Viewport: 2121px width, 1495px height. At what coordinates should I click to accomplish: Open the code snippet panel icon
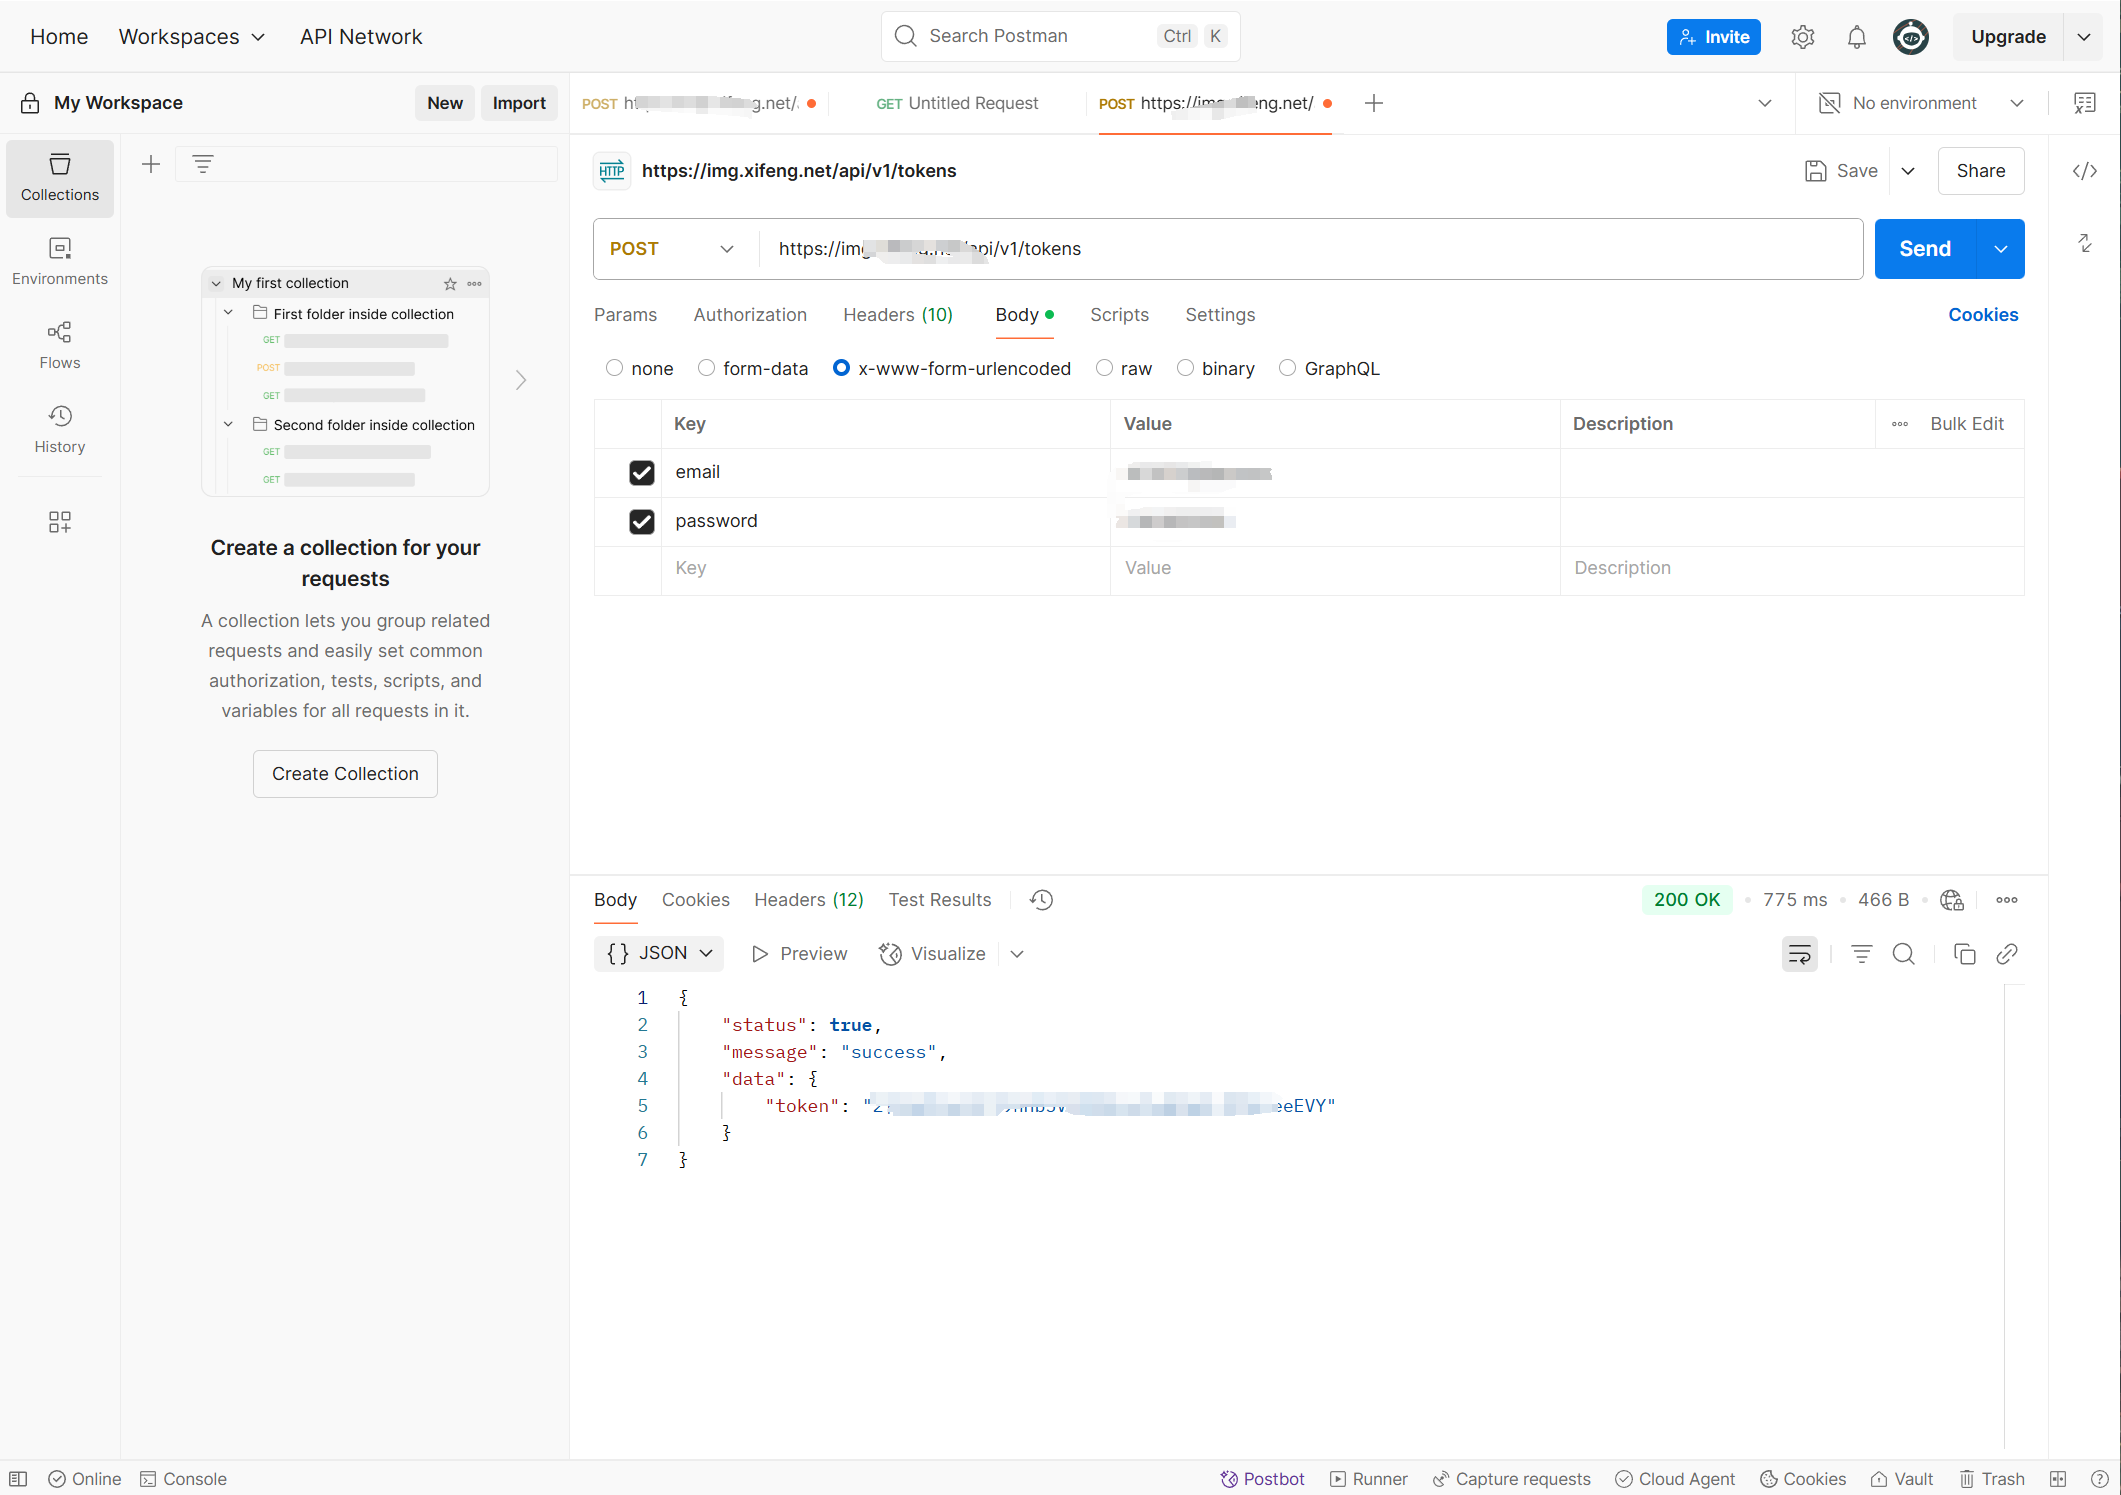(2084, 171)
